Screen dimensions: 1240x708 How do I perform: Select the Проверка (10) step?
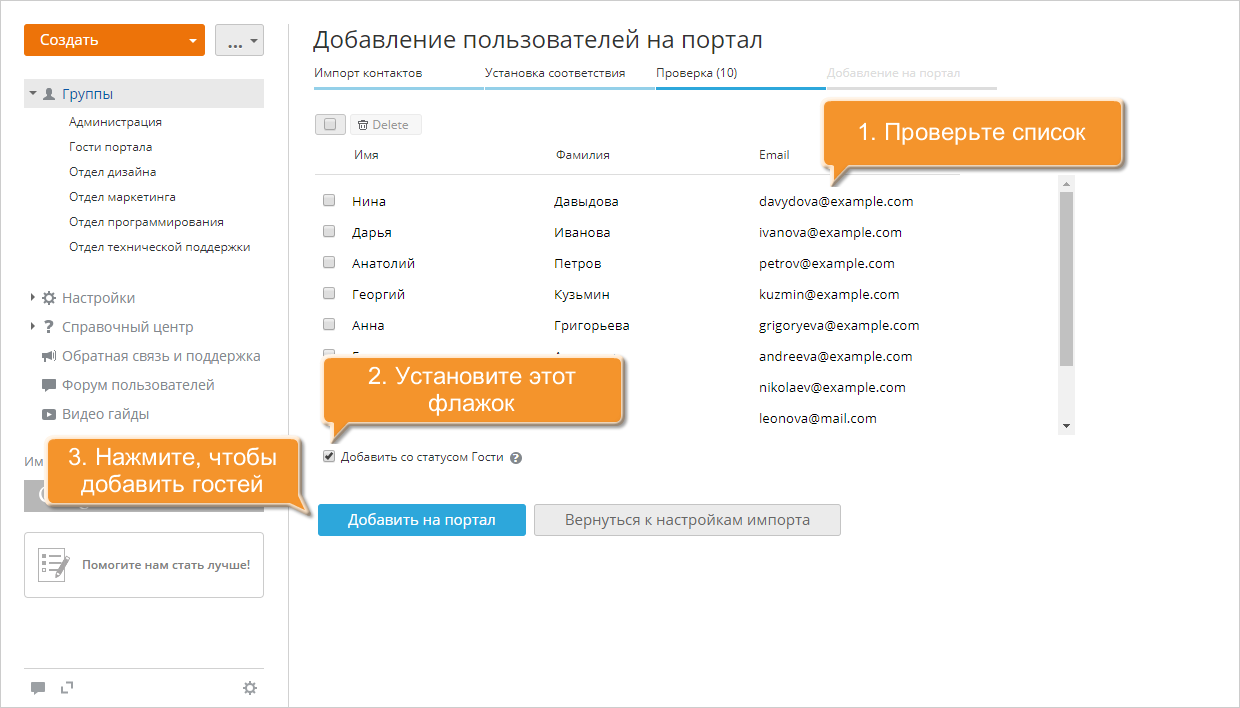697,73
